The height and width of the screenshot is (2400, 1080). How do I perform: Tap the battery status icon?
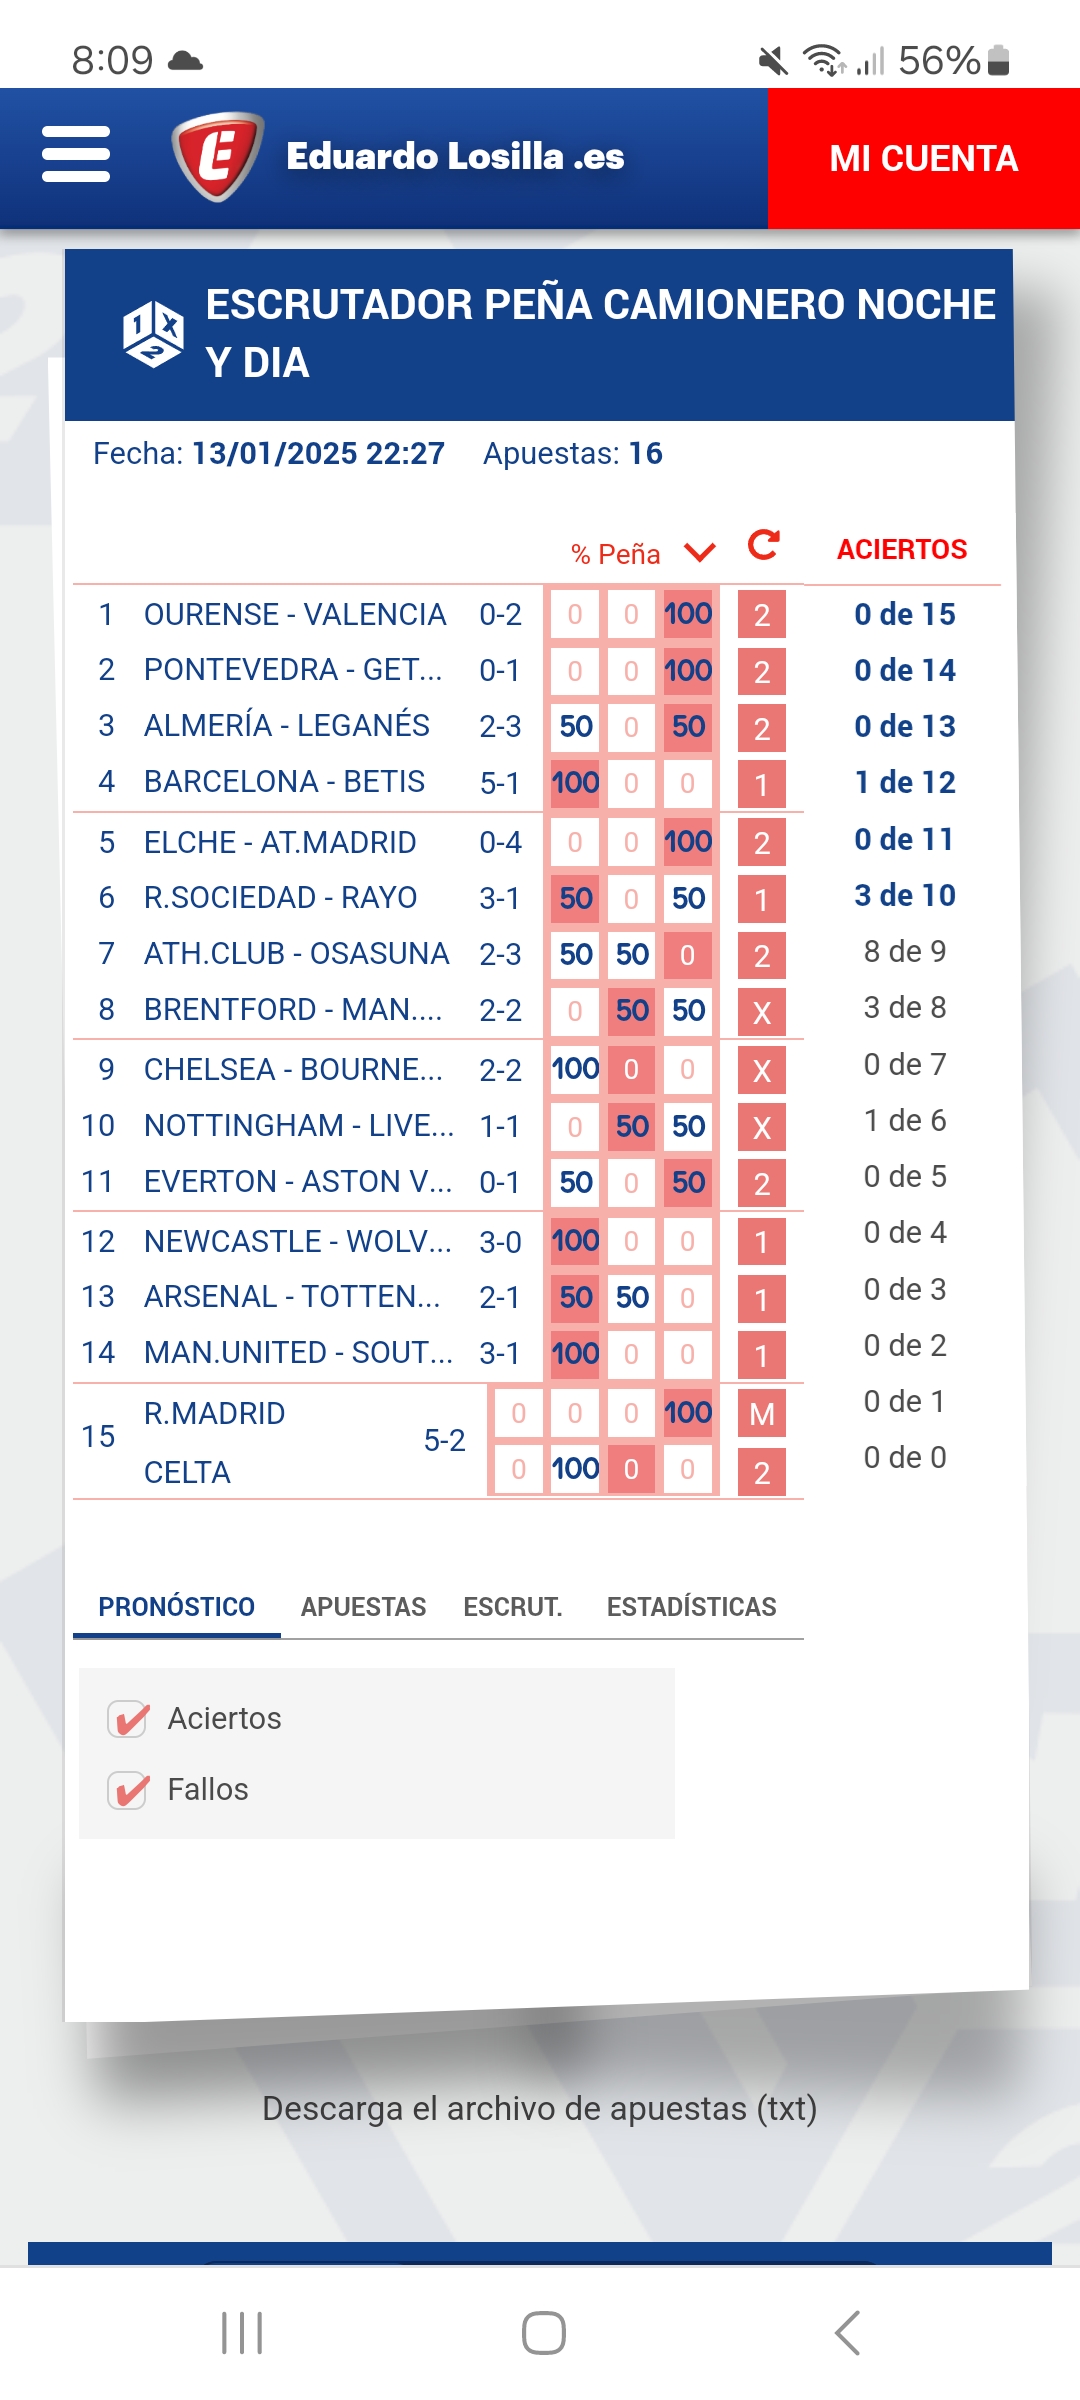tap(998, 61)
